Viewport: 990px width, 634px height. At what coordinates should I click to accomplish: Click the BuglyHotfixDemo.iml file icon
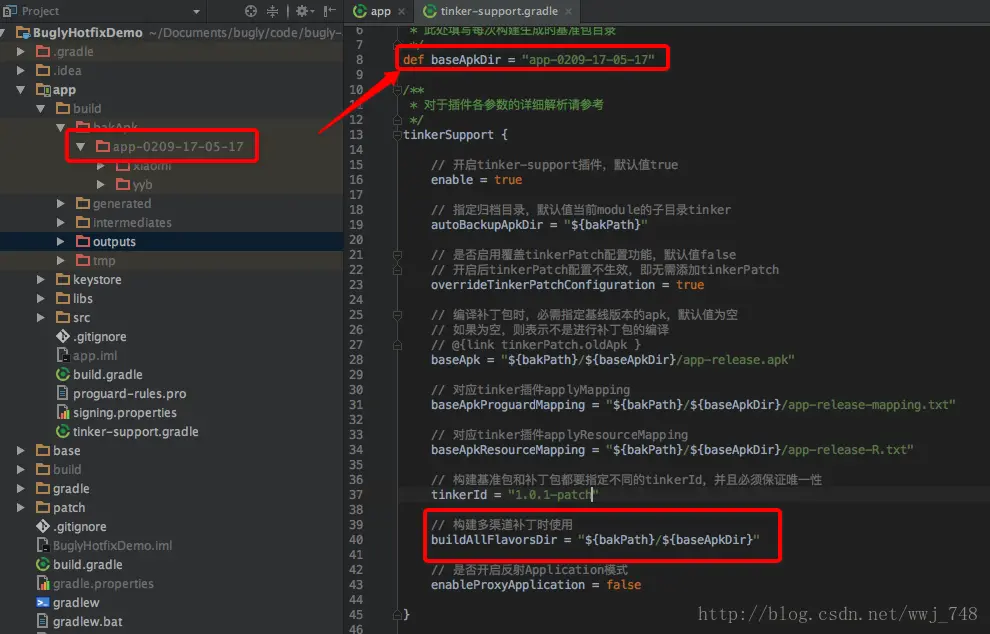(x=43, y=545)
